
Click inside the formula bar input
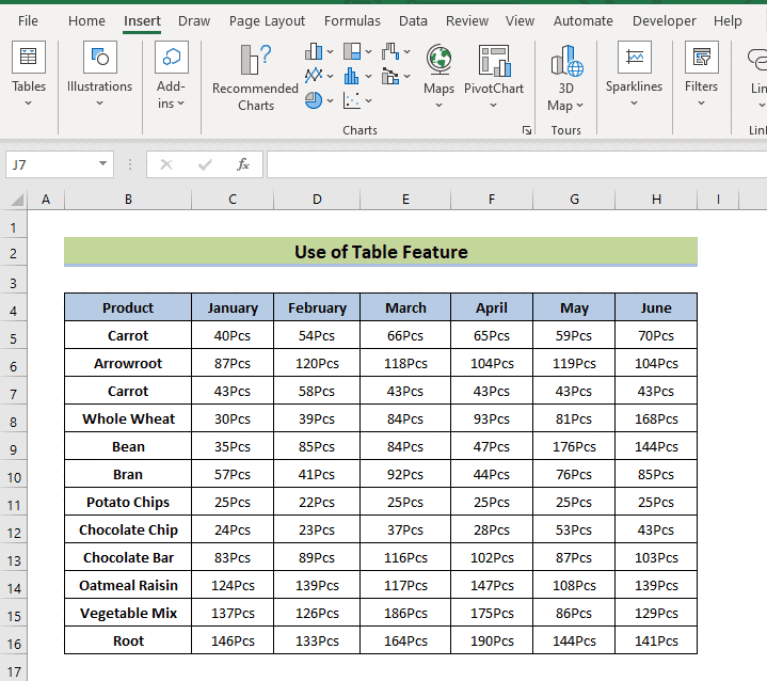coord(517,164)
